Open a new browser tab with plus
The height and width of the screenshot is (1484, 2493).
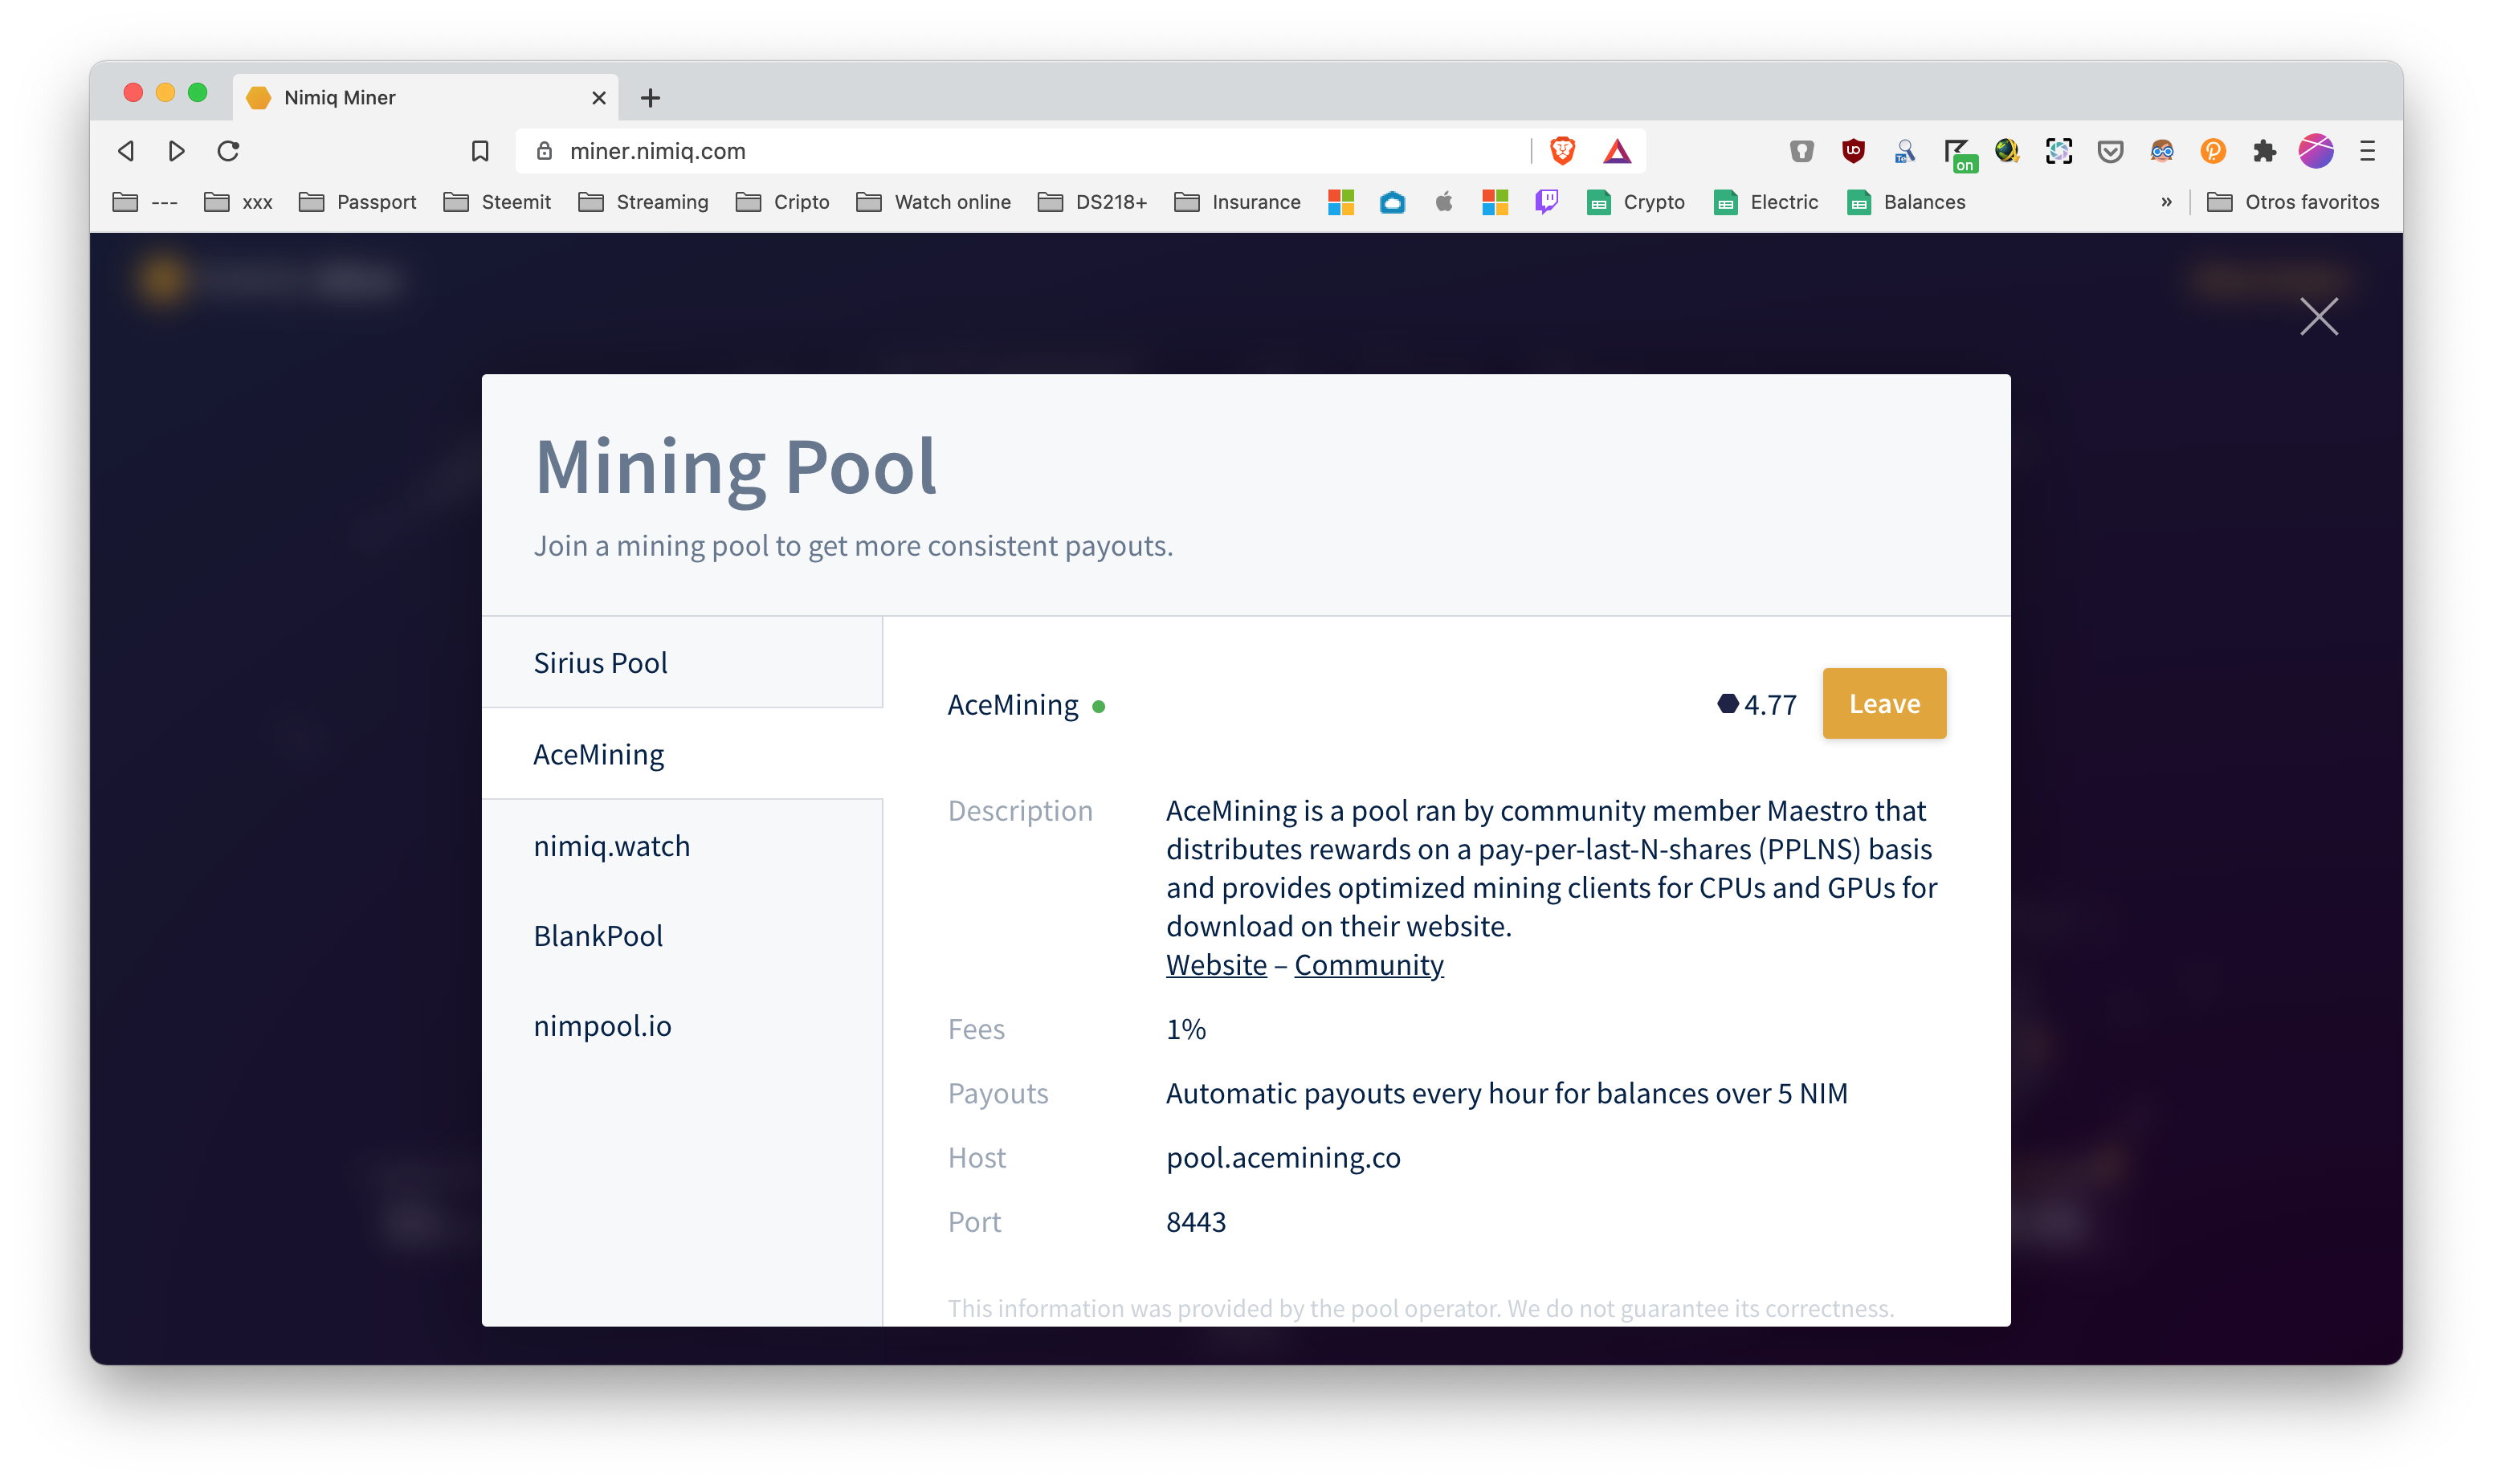(650, 98)
